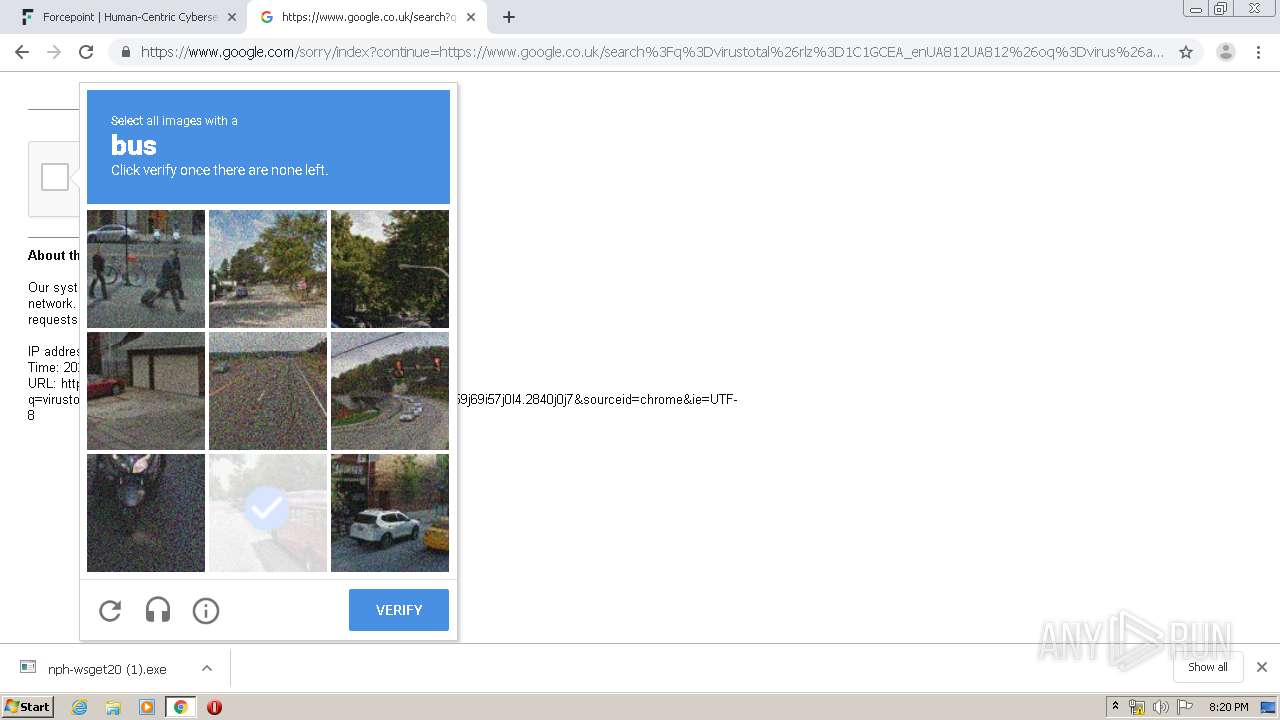
Task: Launch Internet Explorer from taskbar
Action: point(79,707)
